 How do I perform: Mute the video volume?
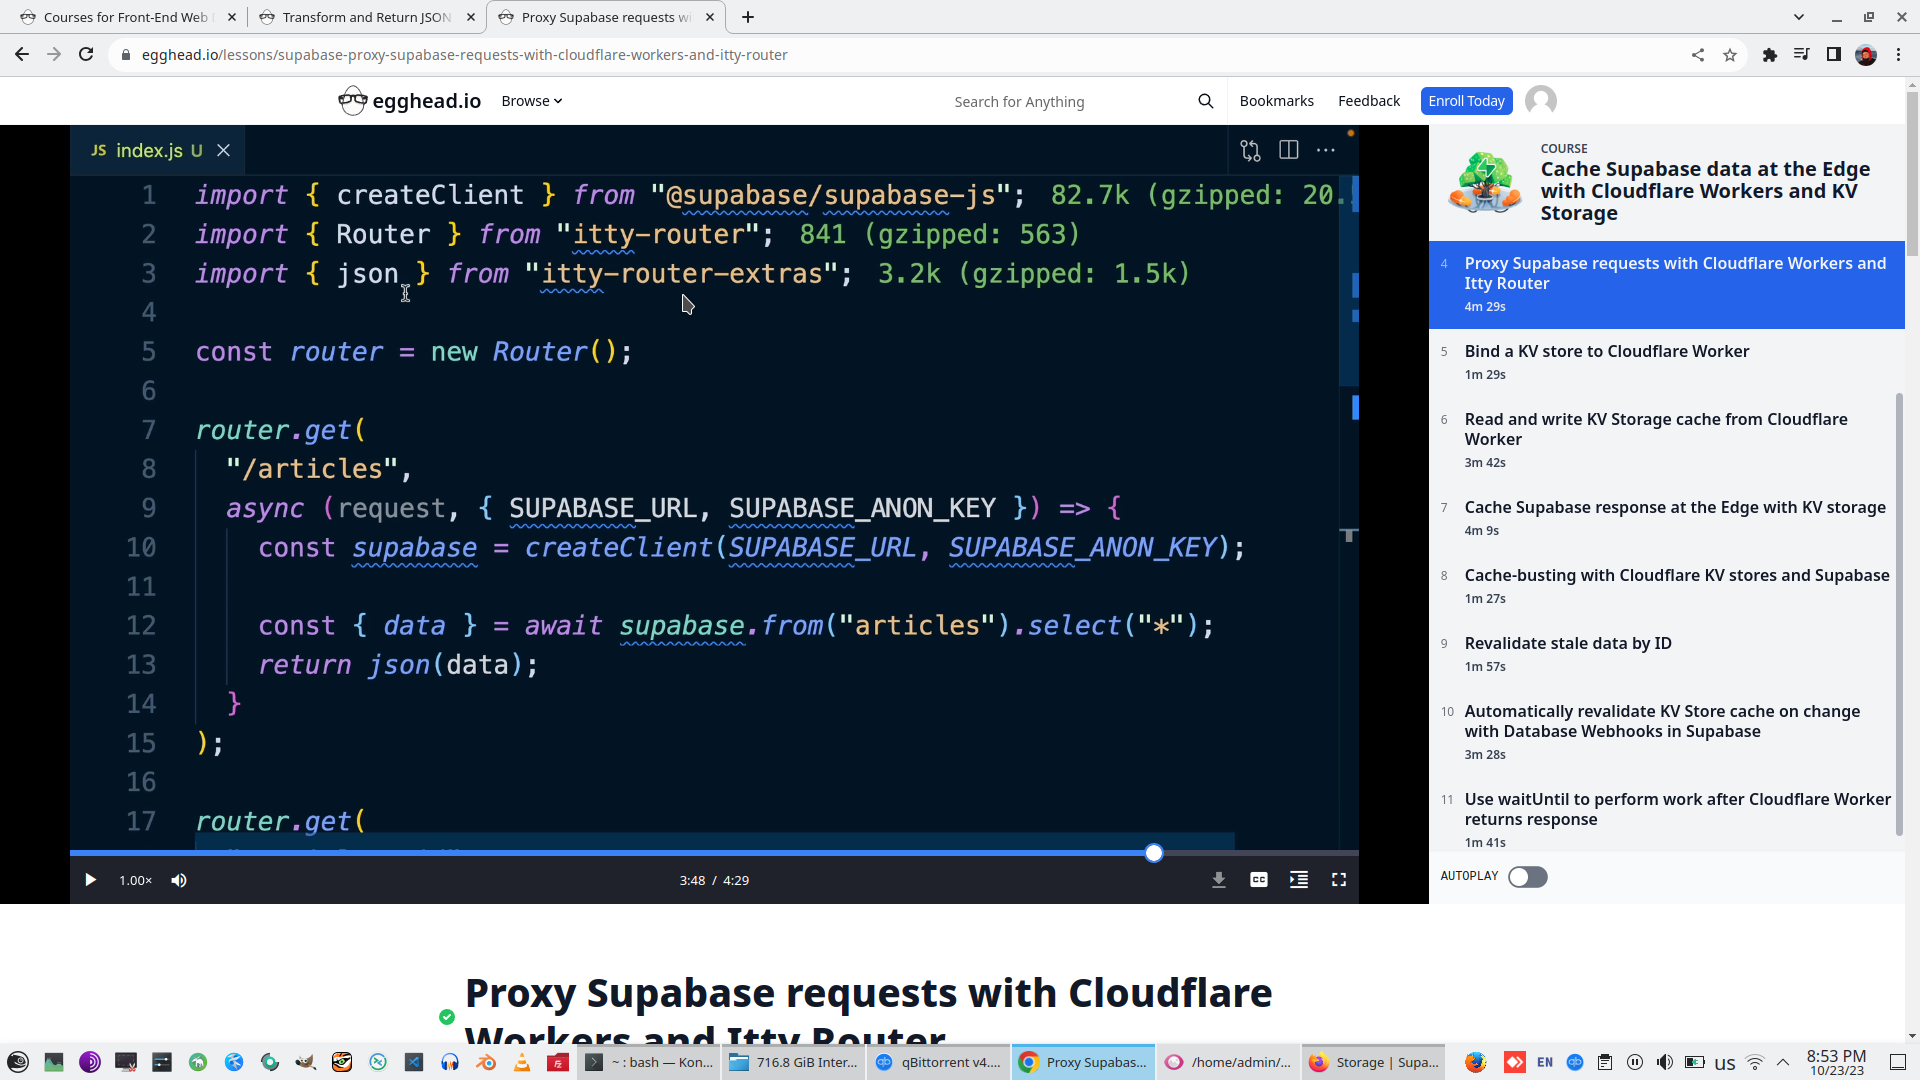point(179,880)
